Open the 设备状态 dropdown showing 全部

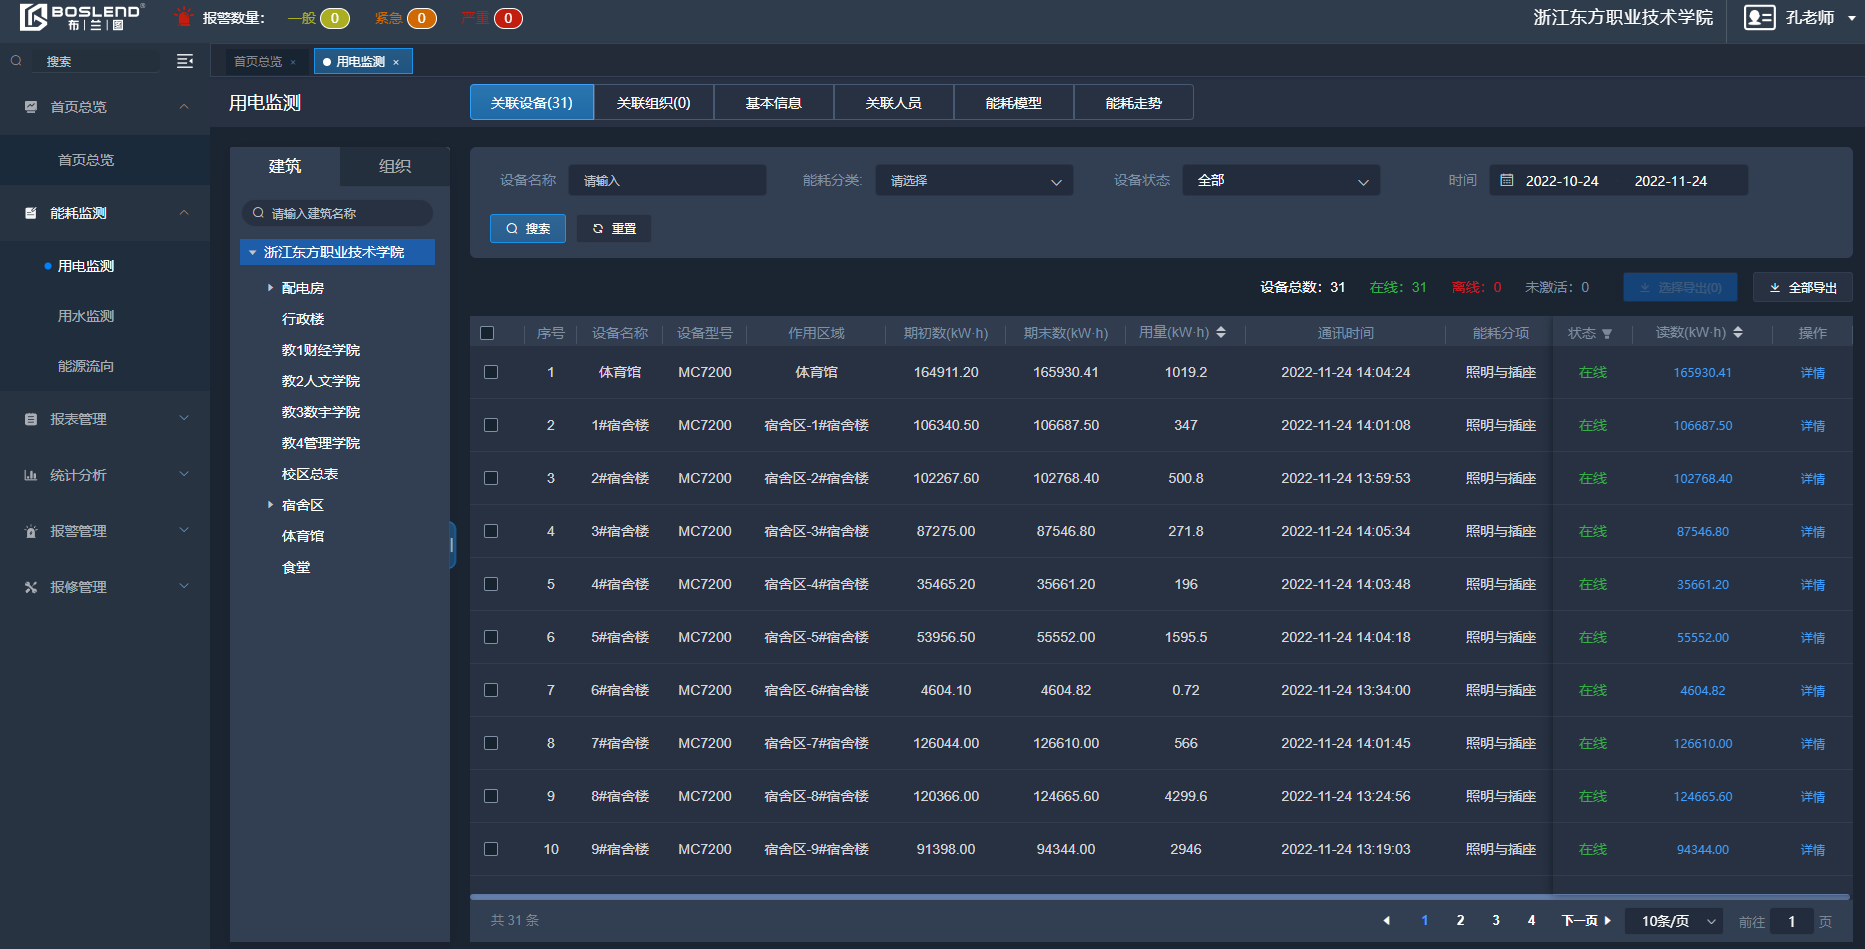[x=1280, y=180]
